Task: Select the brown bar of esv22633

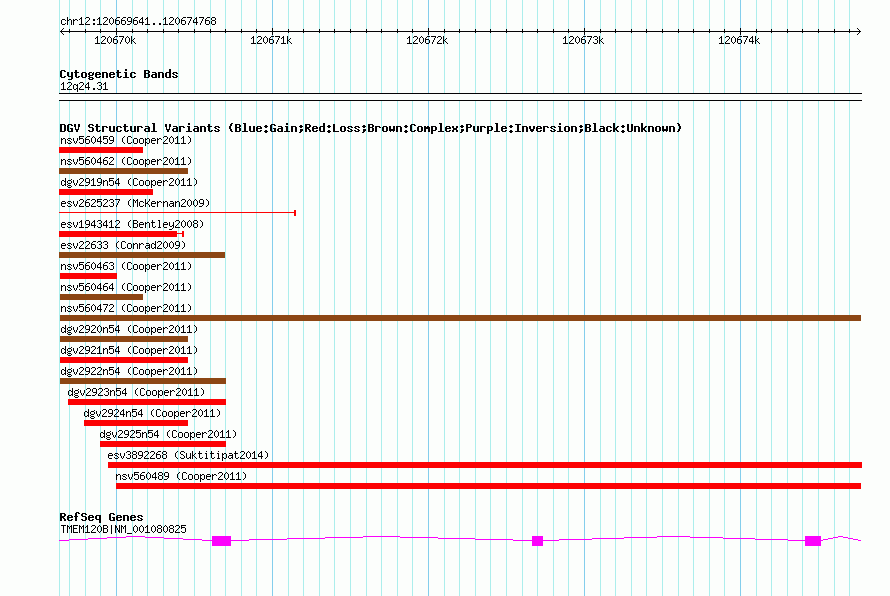Action: coord(142,255)
